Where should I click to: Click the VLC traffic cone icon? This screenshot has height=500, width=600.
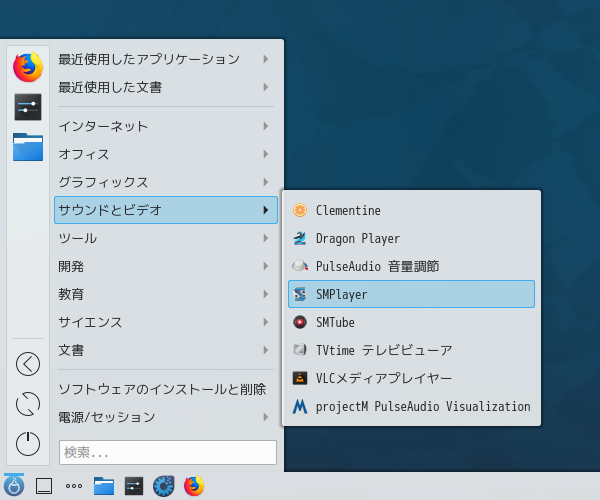300,378
